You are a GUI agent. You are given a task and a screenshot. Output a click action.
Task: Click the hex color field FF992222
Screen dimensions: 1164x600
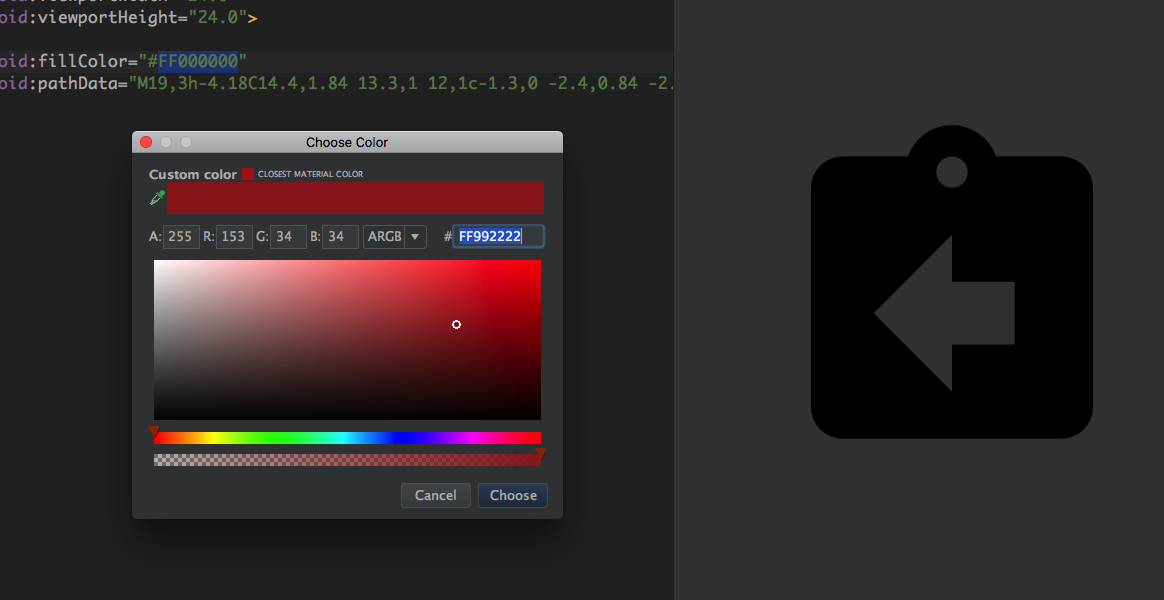point(499,237)
